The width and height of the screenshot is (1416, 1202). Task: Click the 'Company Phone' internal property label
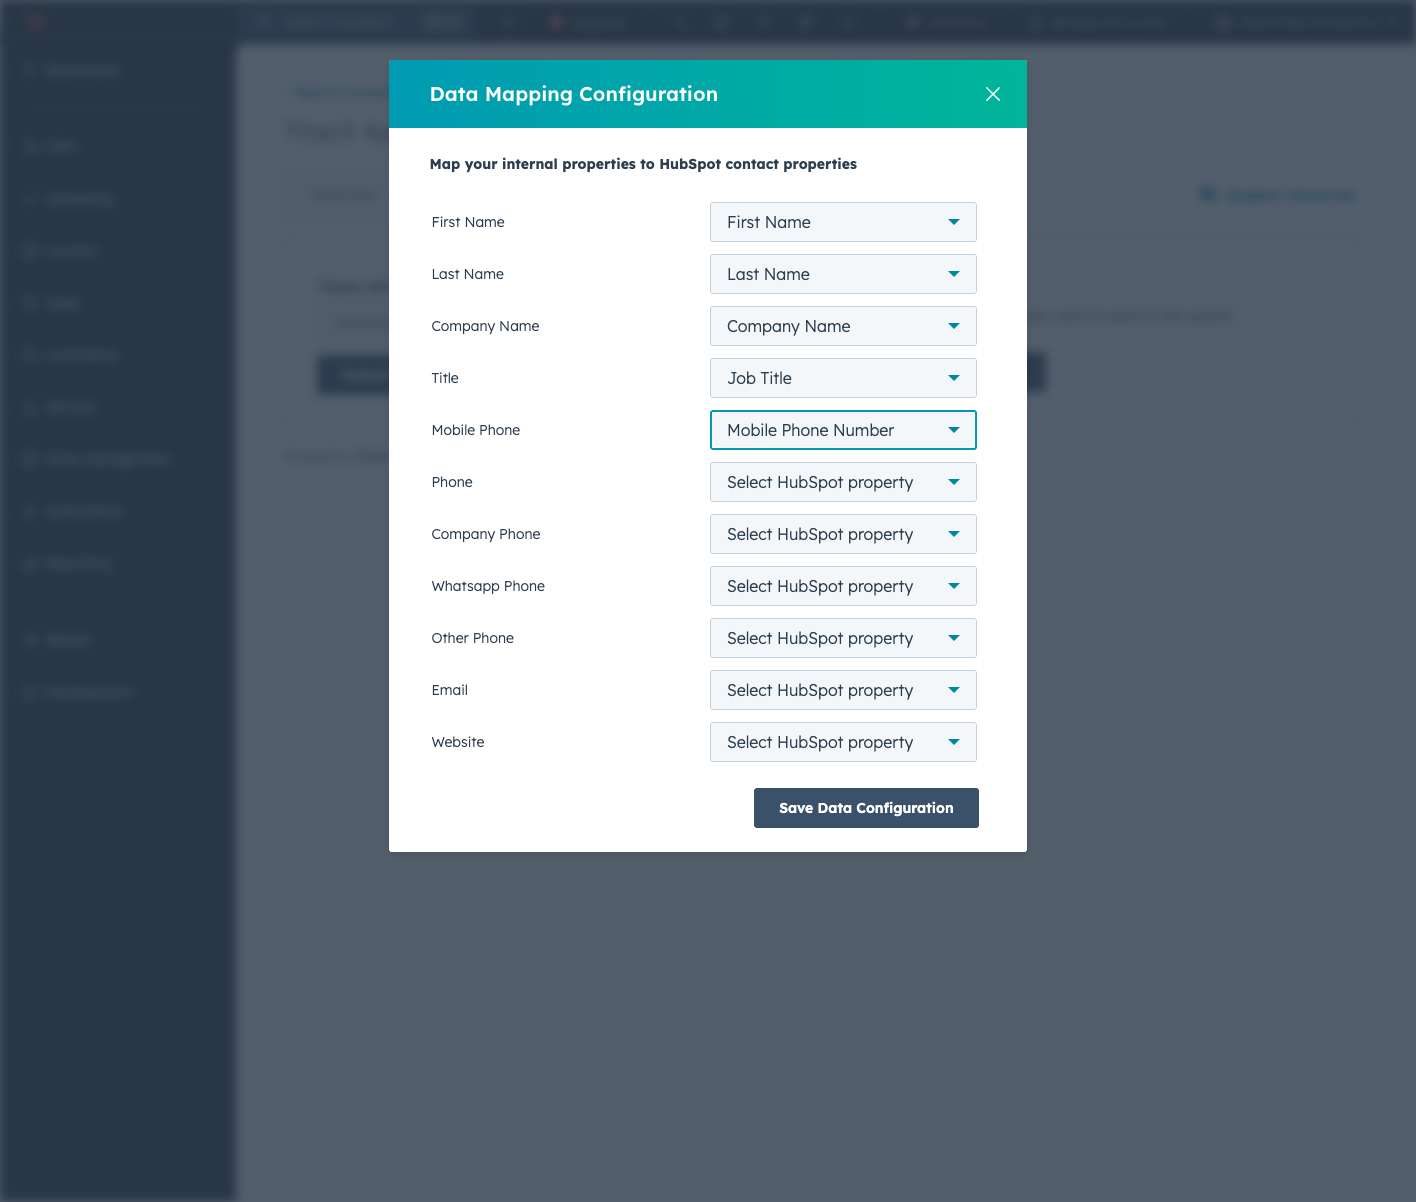[x=486, y=534]
